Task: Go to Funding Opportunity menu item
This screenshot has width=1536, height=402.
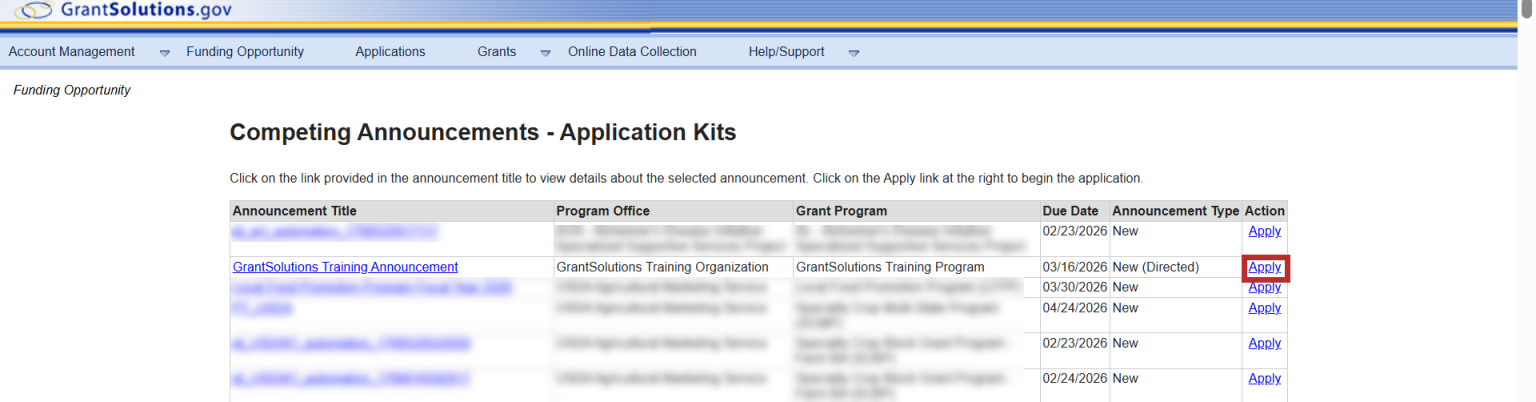Action: [x=245, y=52]
